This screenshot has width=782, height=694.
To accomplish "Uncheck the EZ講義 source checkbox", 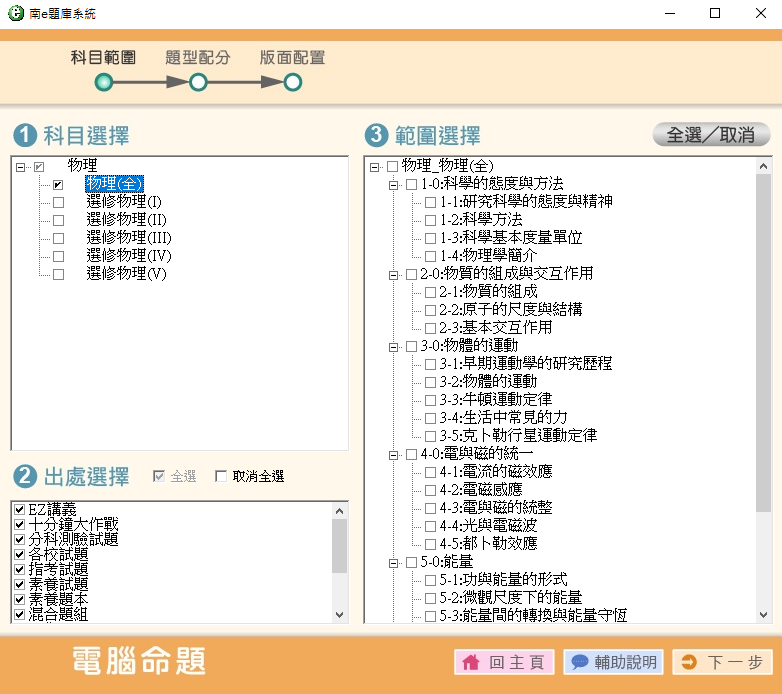I will click(x=19, y=509).
